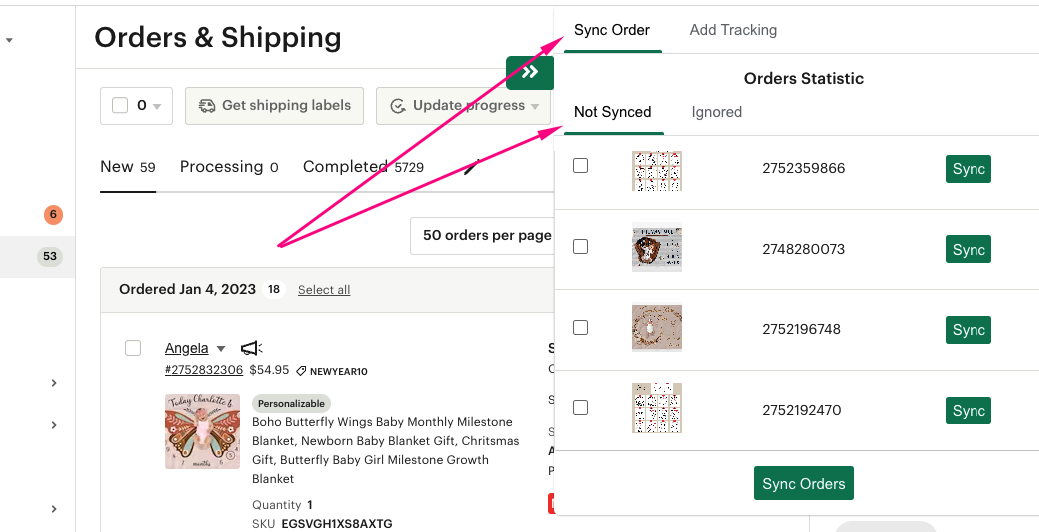This screenshot has height=532, width=1039.
Task: Click Select all link for Jan 4
Action: click(x=324, y=290)
